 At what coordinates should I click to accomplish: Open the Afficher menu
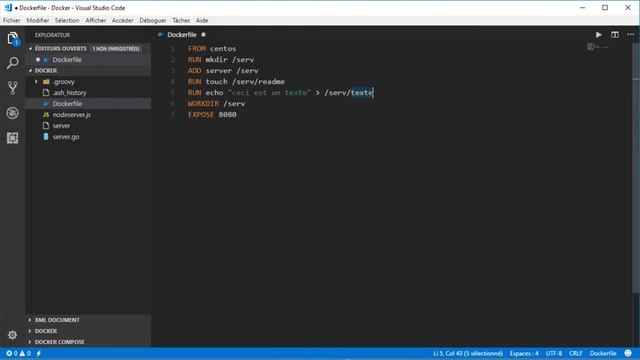click(96, 20)
